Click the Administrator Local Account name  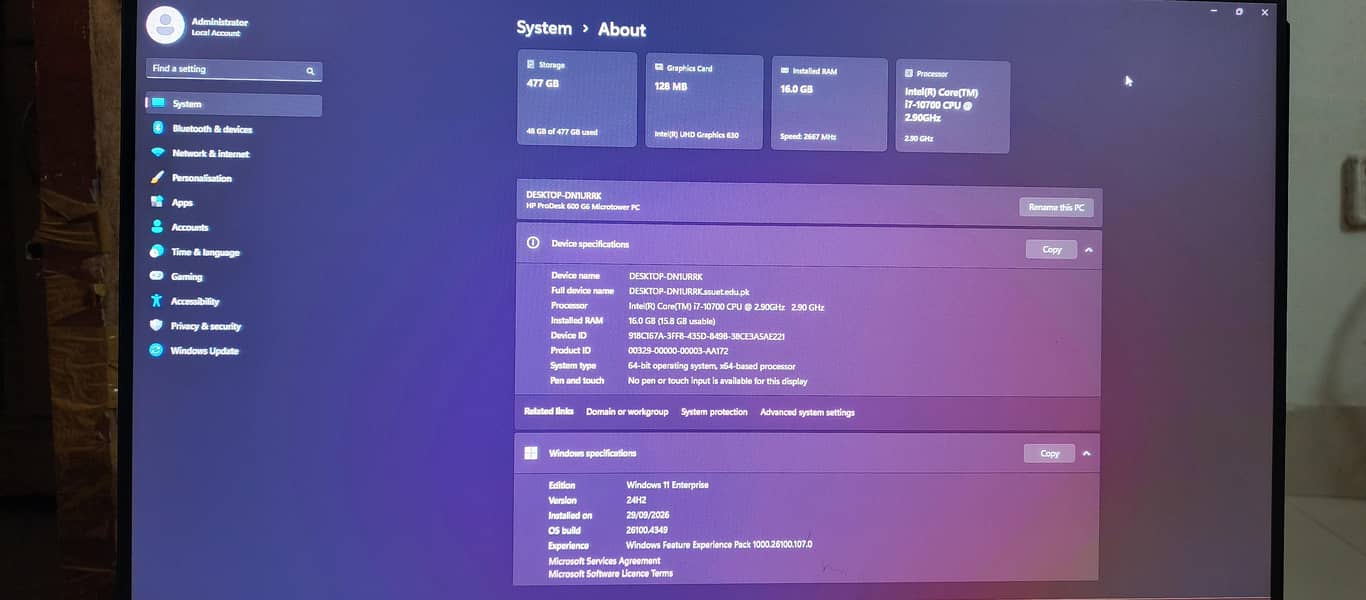219,27
